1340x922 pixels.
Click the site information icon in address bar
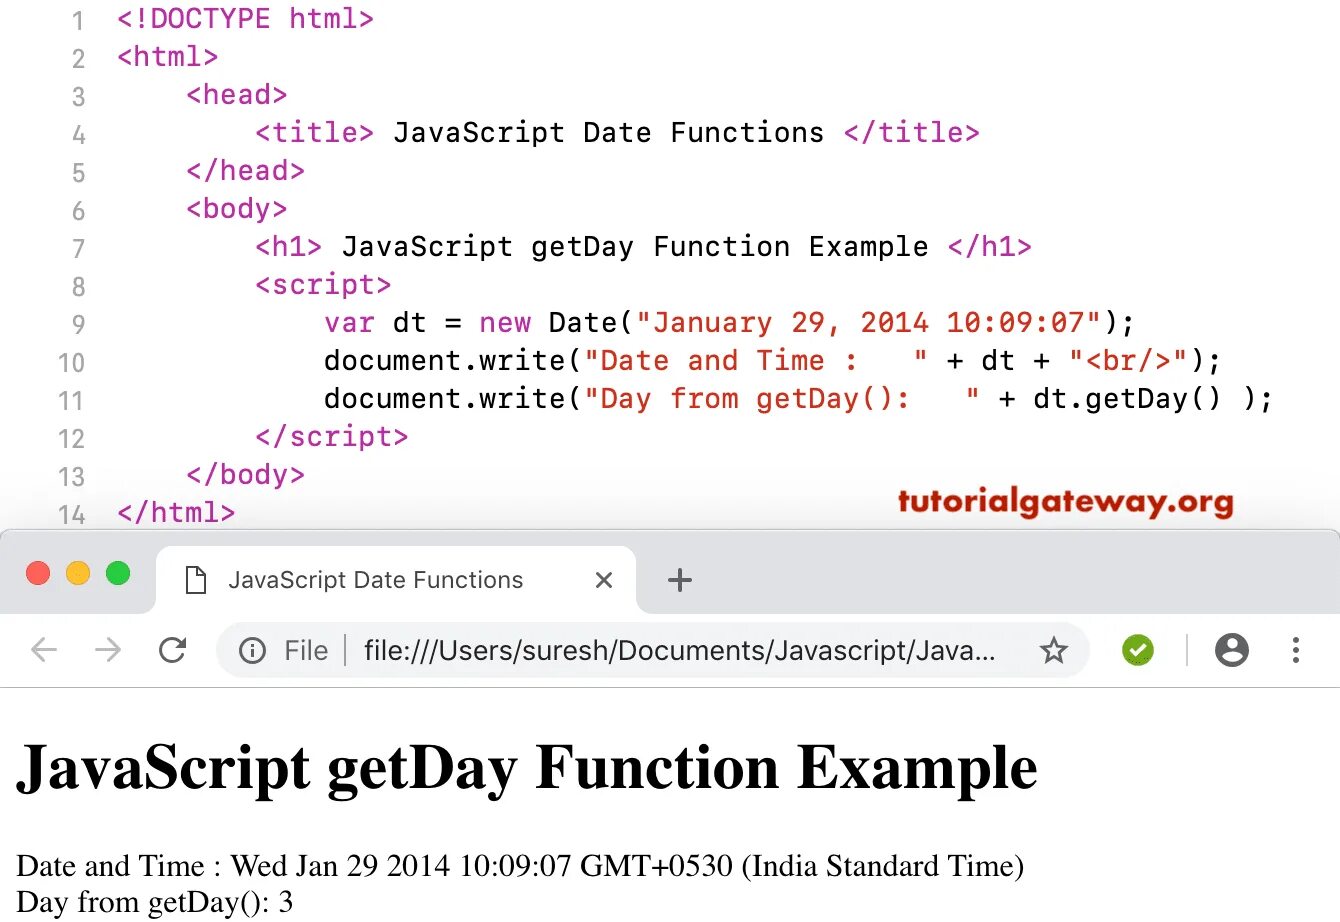tap(252, 651)
